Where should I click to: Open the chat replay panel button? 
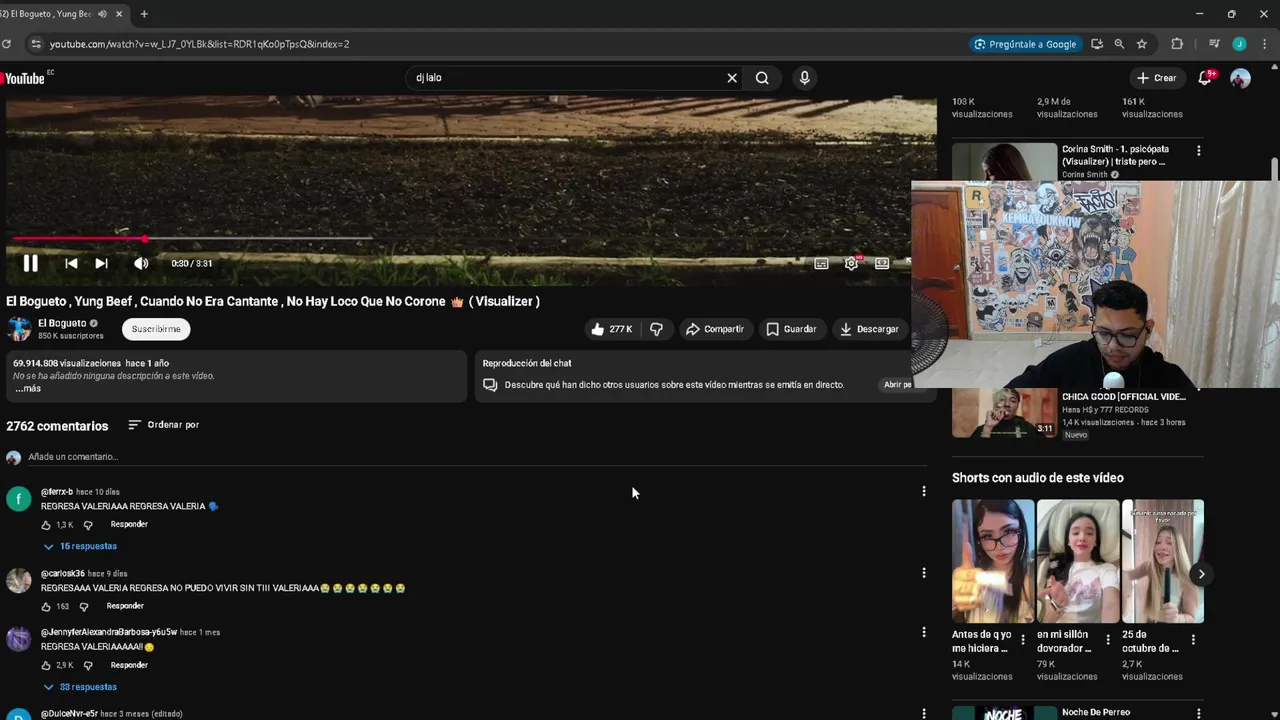pos(897,385)
